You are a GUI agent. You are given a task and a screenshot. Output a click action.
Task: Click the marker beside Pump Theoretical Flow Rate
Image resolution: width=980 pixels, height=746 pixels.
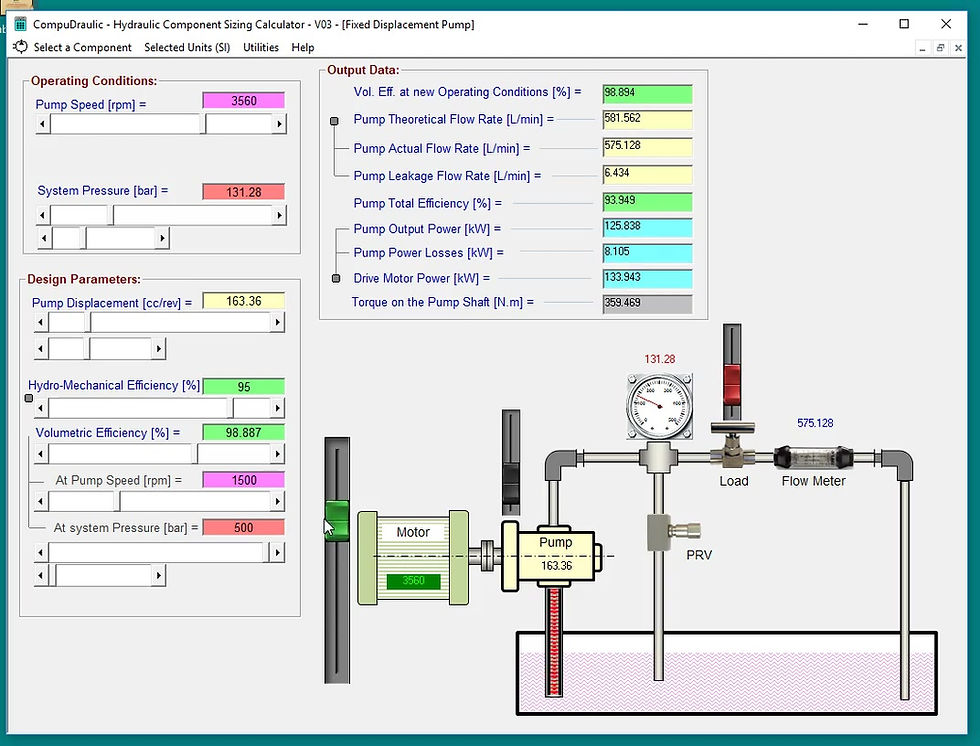click(334, 121)
